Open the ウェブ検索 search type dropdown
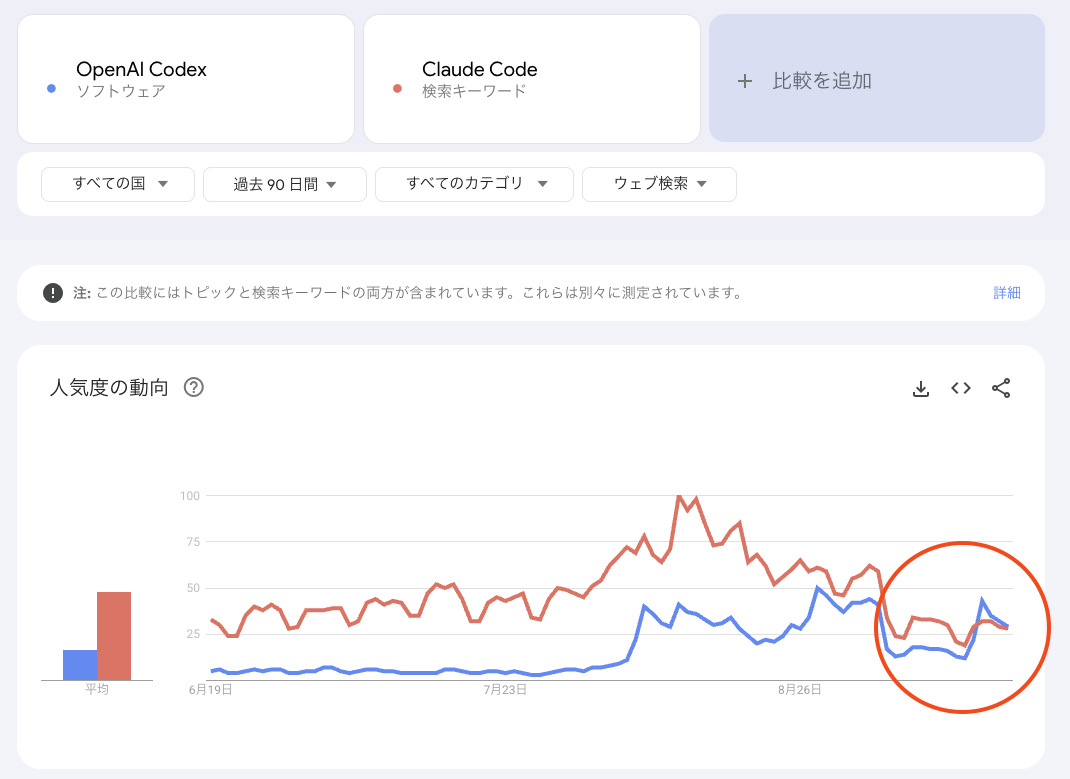Screen dimensions: 1070x779 point(659,184)
